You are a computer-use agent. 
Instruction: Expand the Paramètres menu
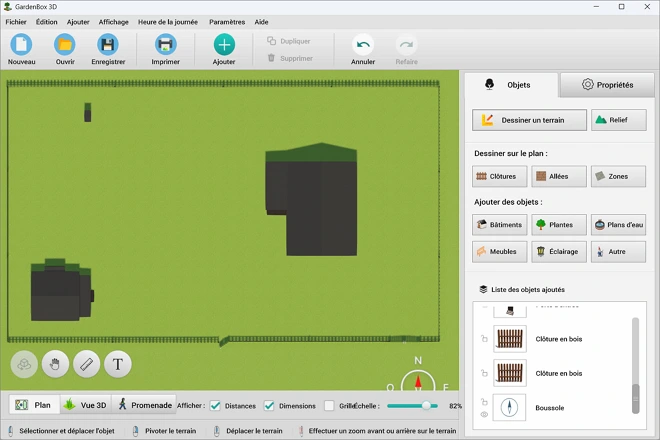tap(227, 21)
